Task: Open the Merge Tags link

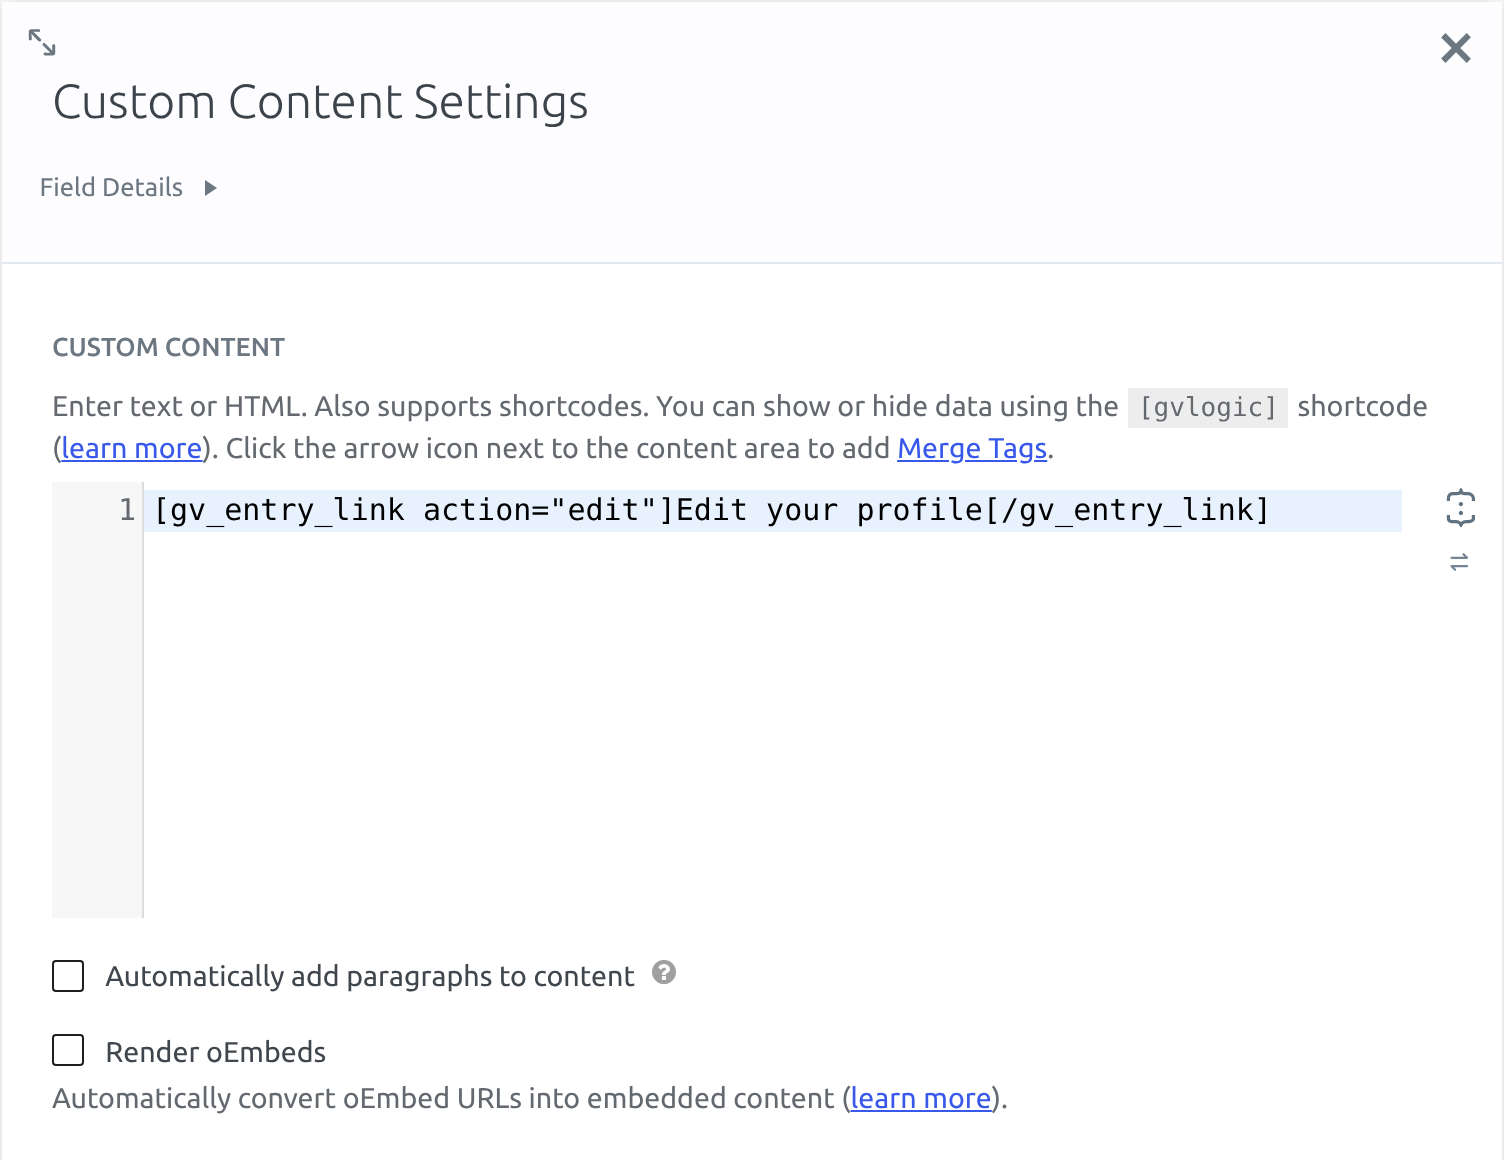Action: pos(972,448)
